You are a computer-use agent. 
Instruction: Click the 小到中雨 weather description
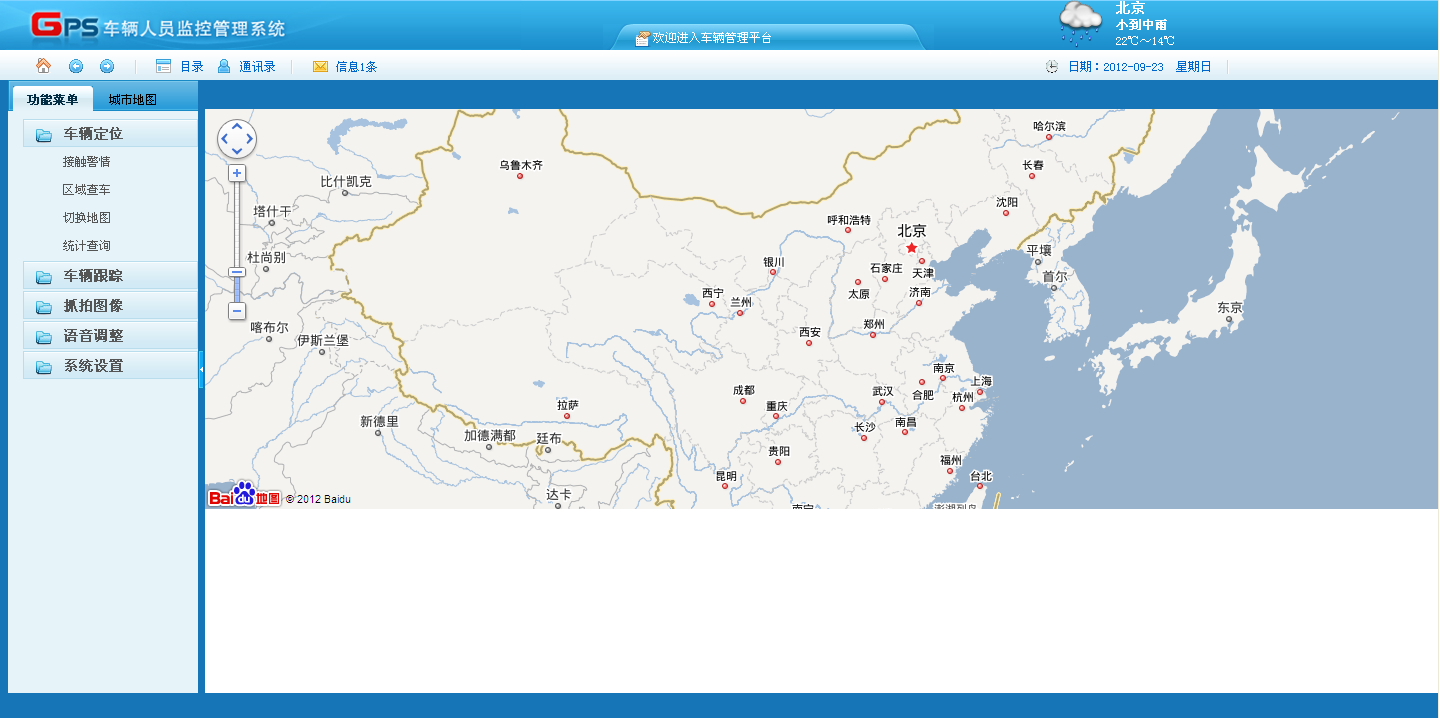(x=1141, y=25)
